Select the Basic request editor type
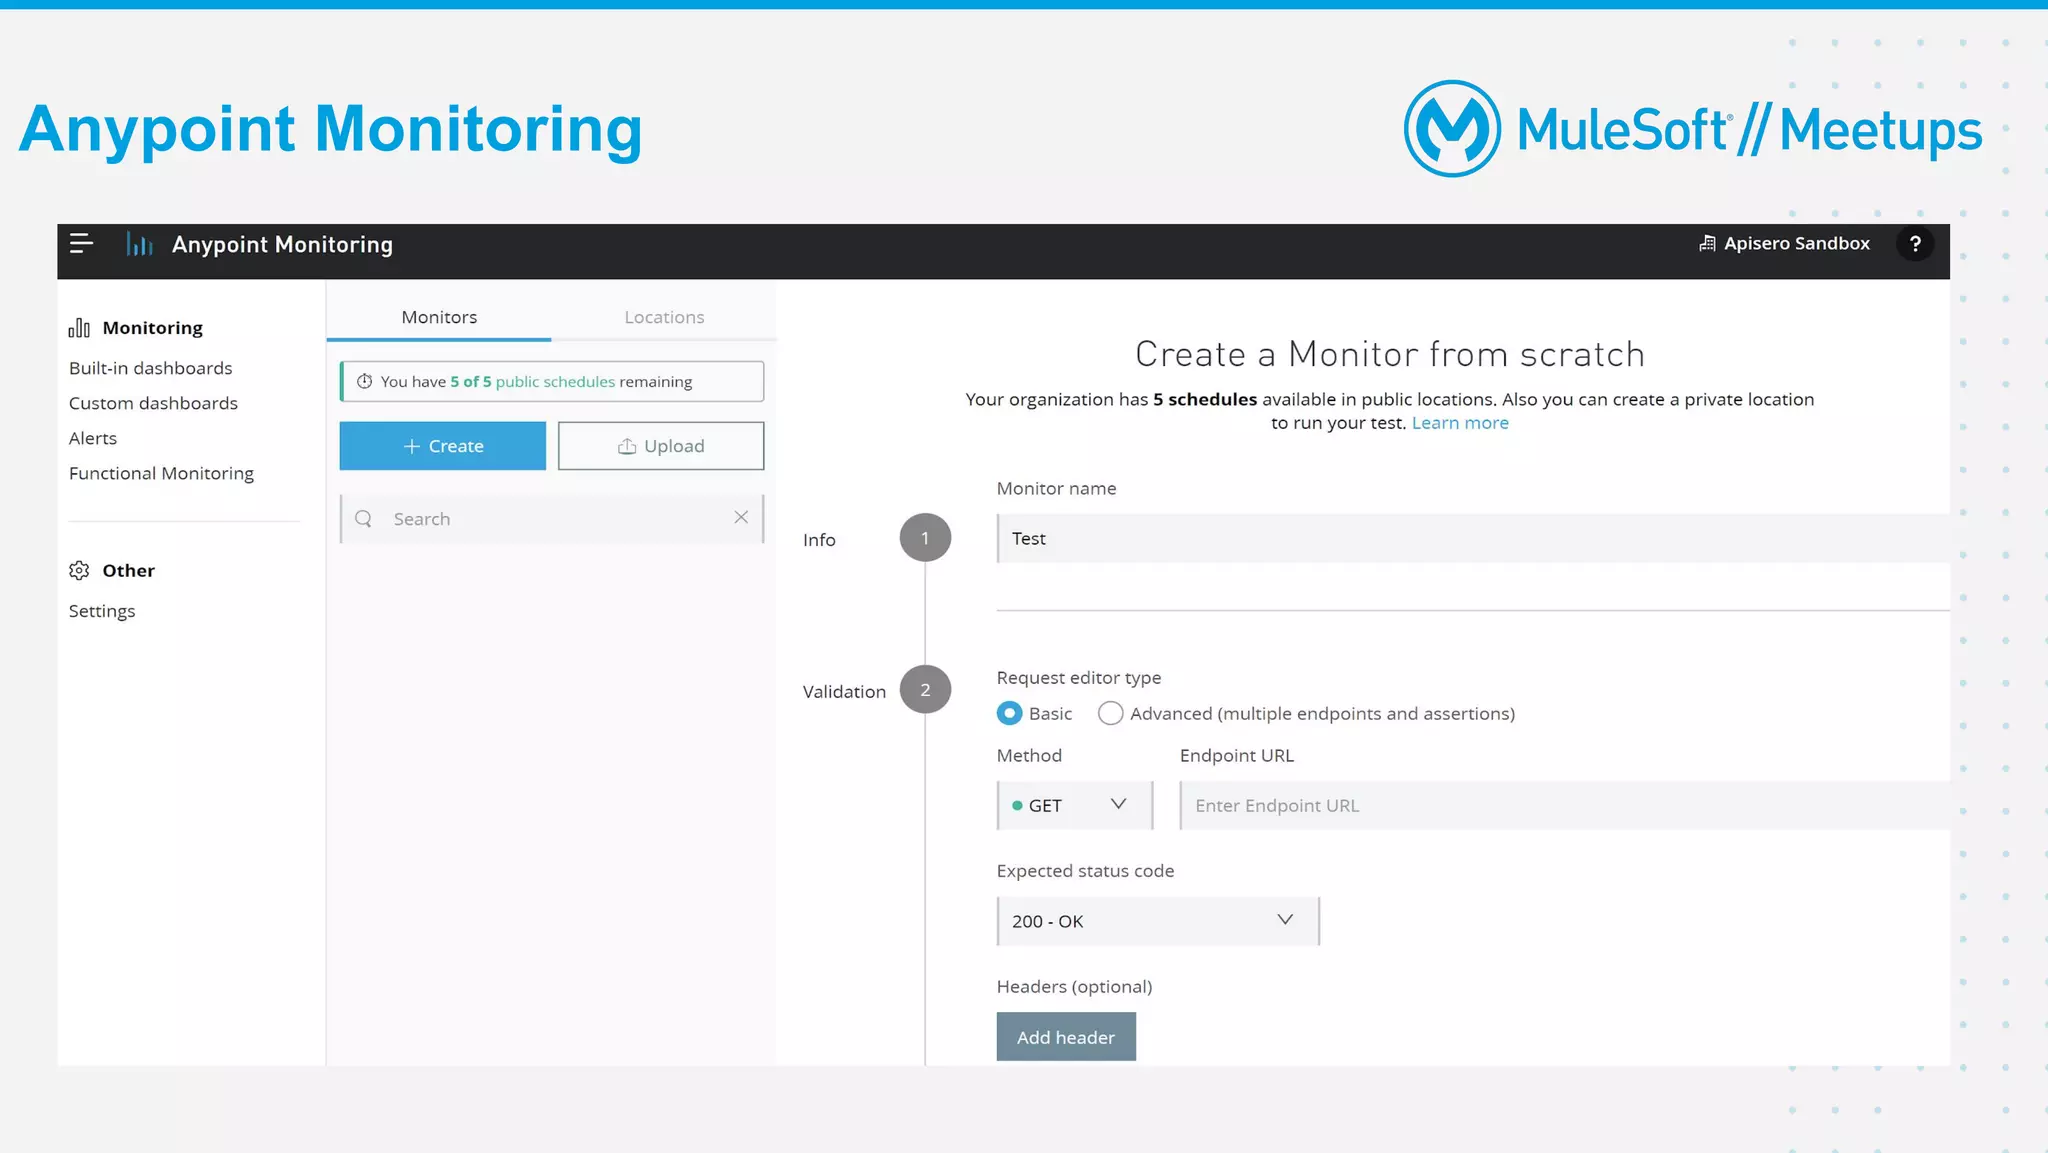 pos(1009,714)
